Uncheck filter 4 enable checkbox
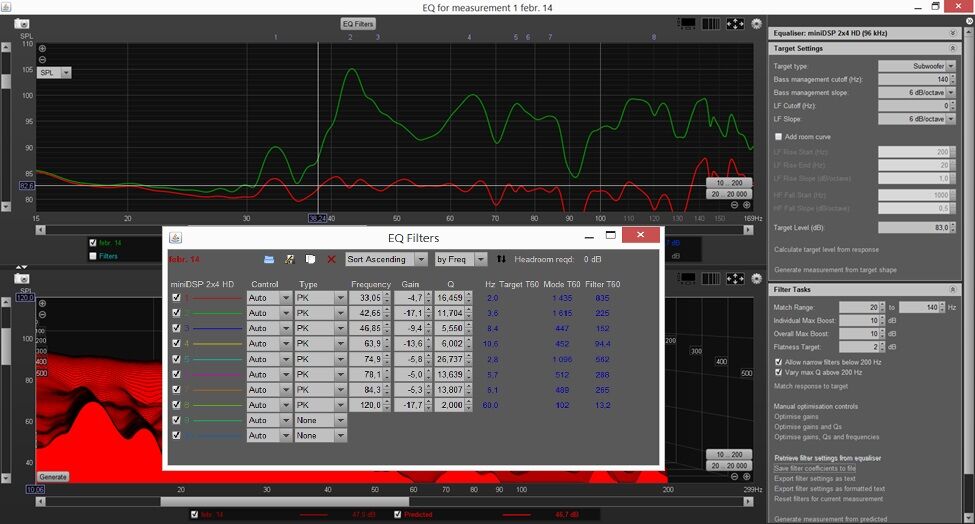This screenshot has width=975, height=524. (177, 343)
